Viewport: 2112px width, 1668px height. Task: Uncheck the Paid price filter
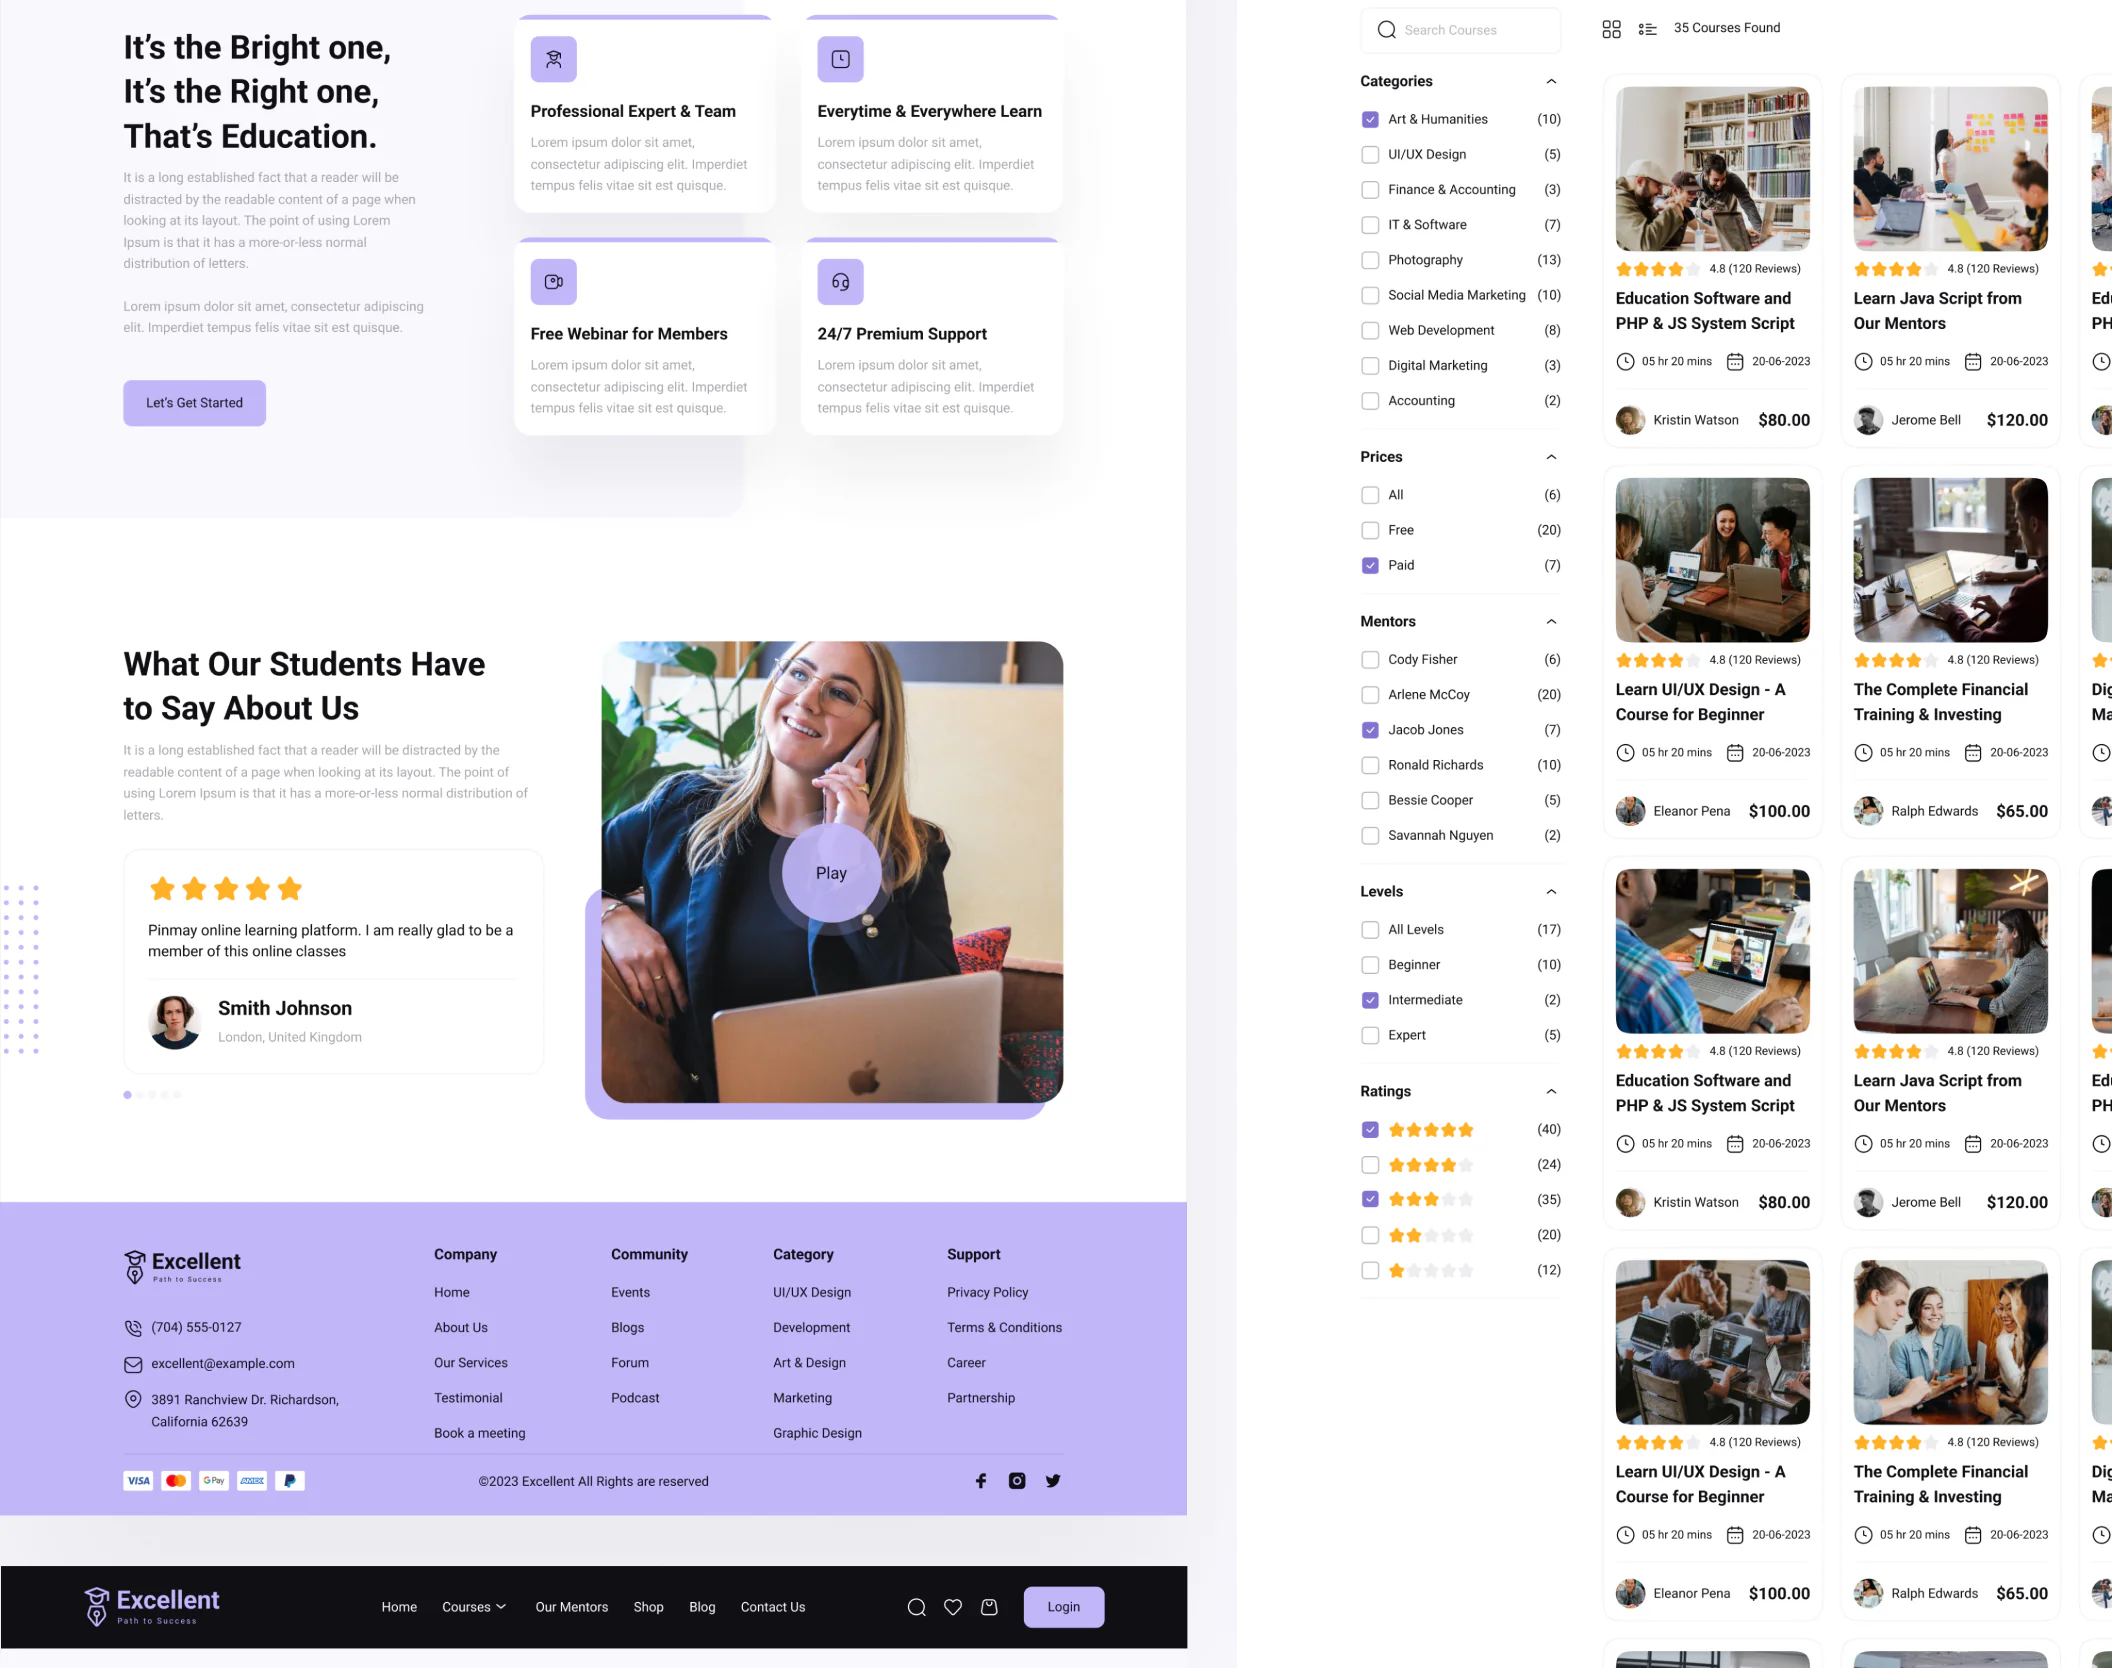point(1370,565)
